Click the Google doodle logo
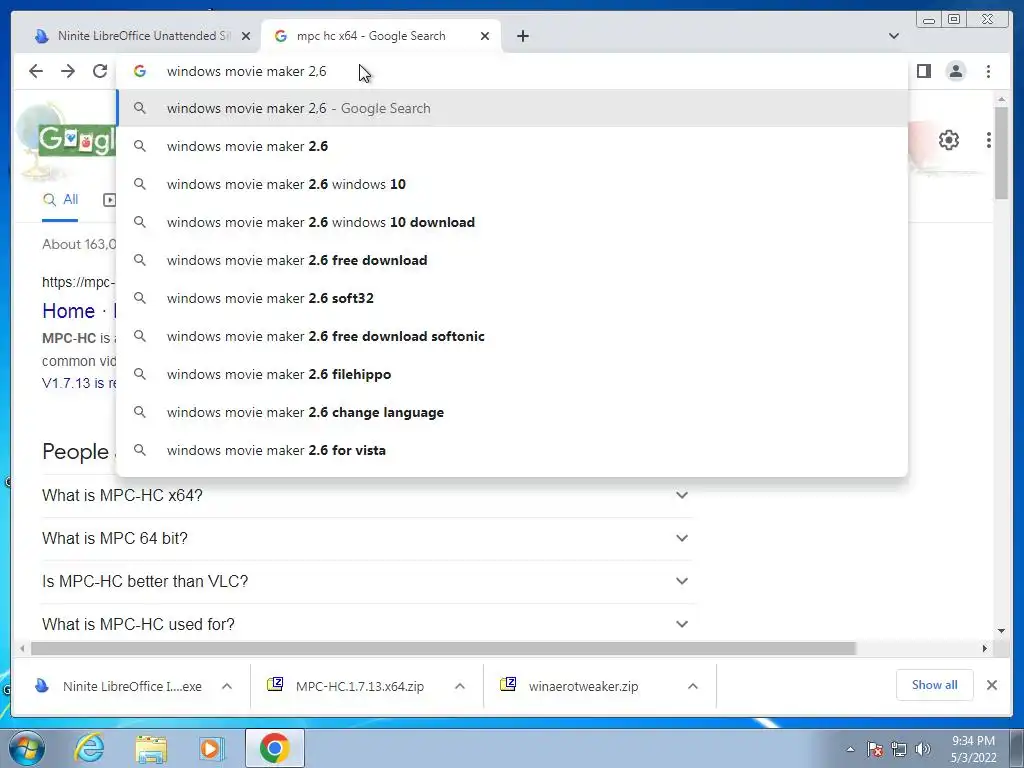1024x768 pixels. tap(75, 140)
